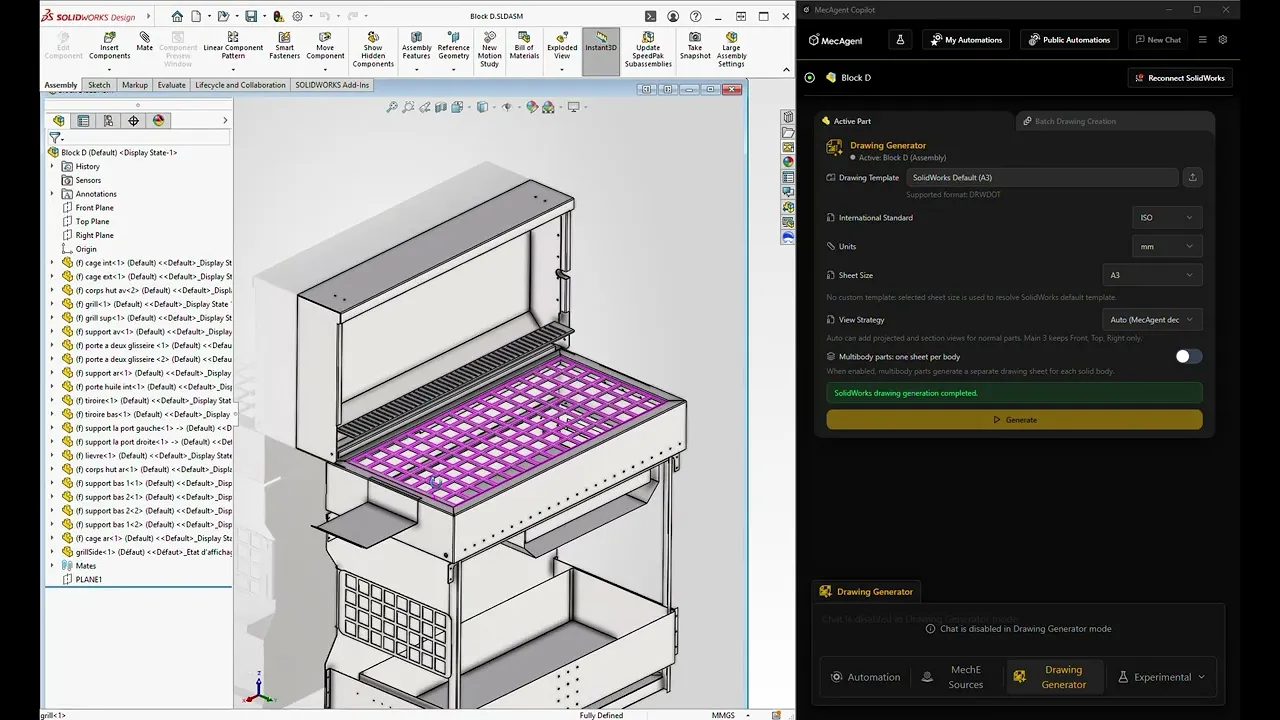Switch to Evaluate ribbon tab

(172, 85)
